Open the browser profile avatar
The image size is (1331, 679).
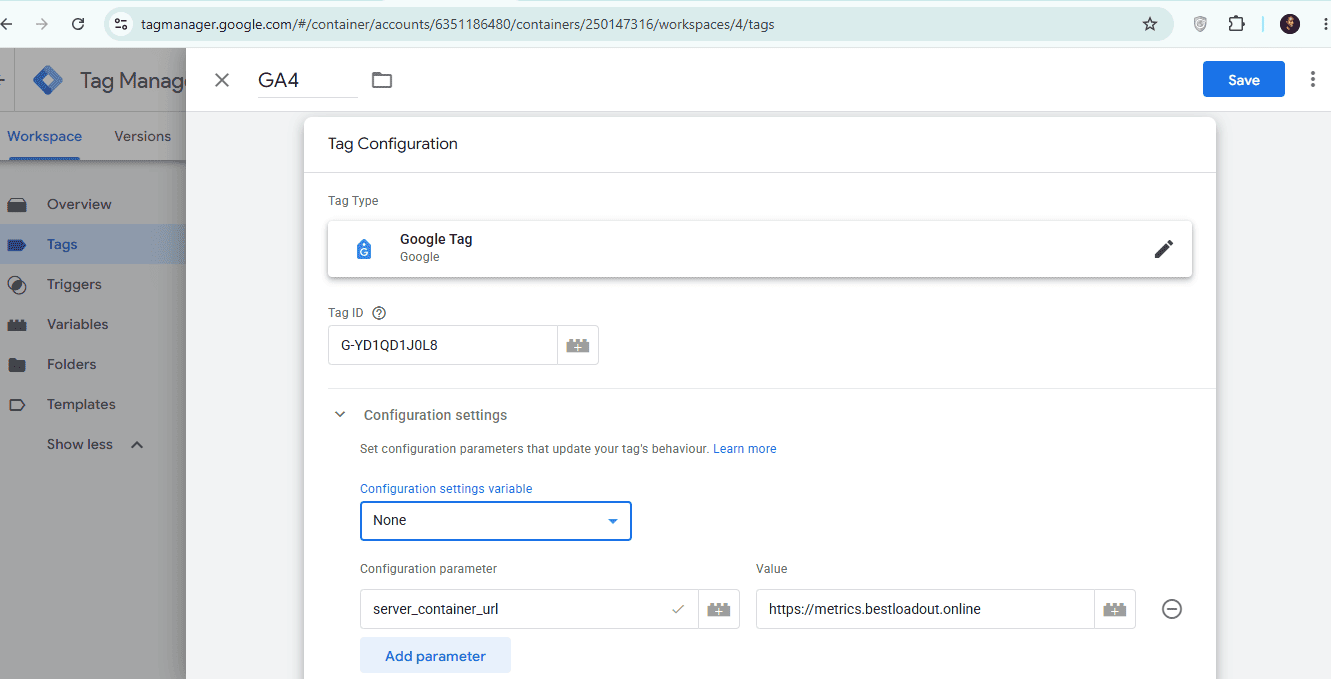click(1290, 24)
